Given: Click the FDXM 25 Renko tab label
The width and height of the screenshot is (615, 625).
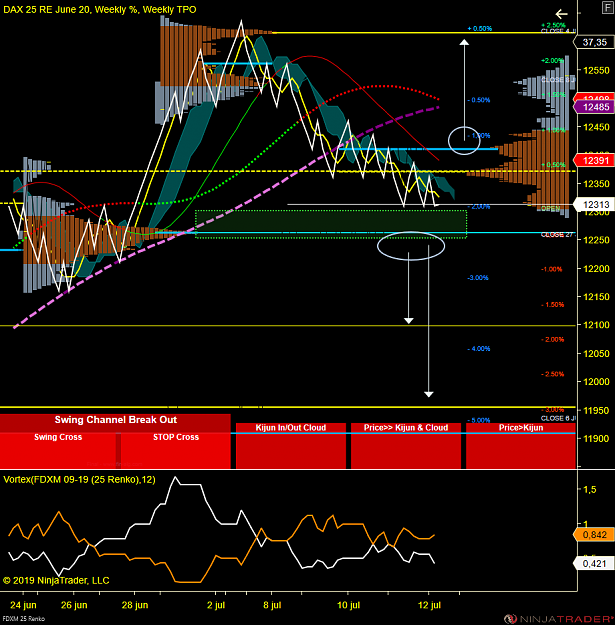Looking at the screenshot, I should tap(24, 619).
